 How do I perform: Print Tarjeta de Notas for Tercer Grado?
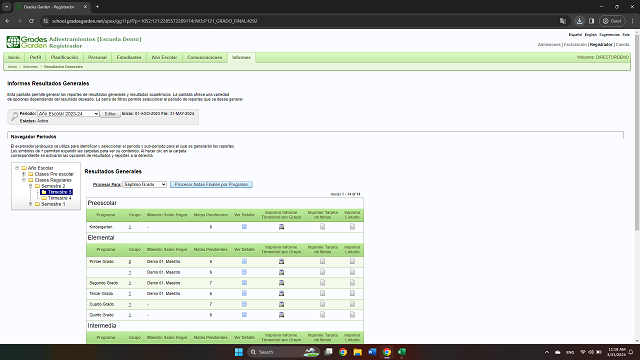(x=322, y=293)
